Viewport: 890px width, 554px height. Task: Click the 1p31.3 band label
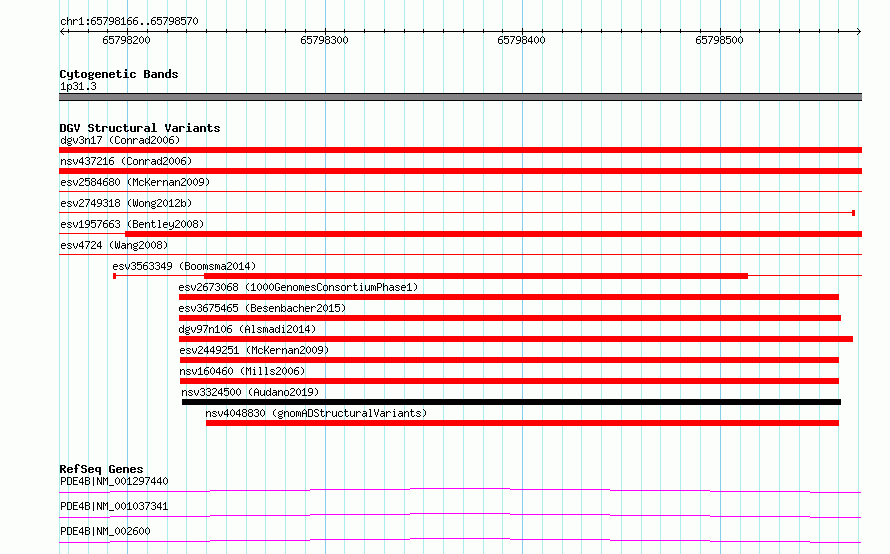[x=78, y=86]
